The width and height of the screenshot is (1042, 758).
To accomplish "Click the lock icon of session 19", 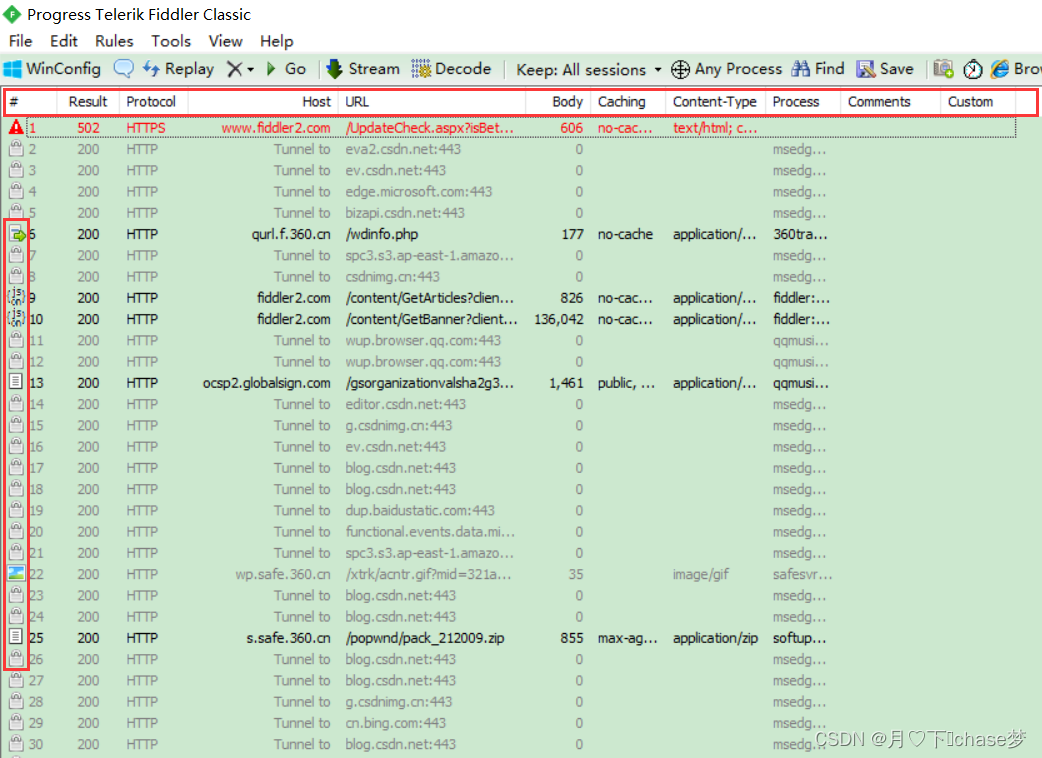I will [16, 510].
